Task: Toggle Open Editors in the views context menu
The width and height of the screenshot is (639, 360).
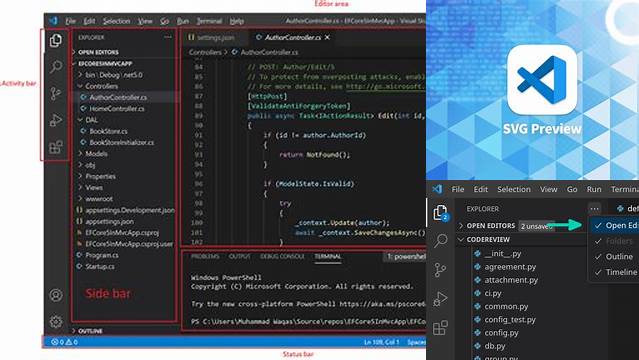Action: (x=615, y=225)
